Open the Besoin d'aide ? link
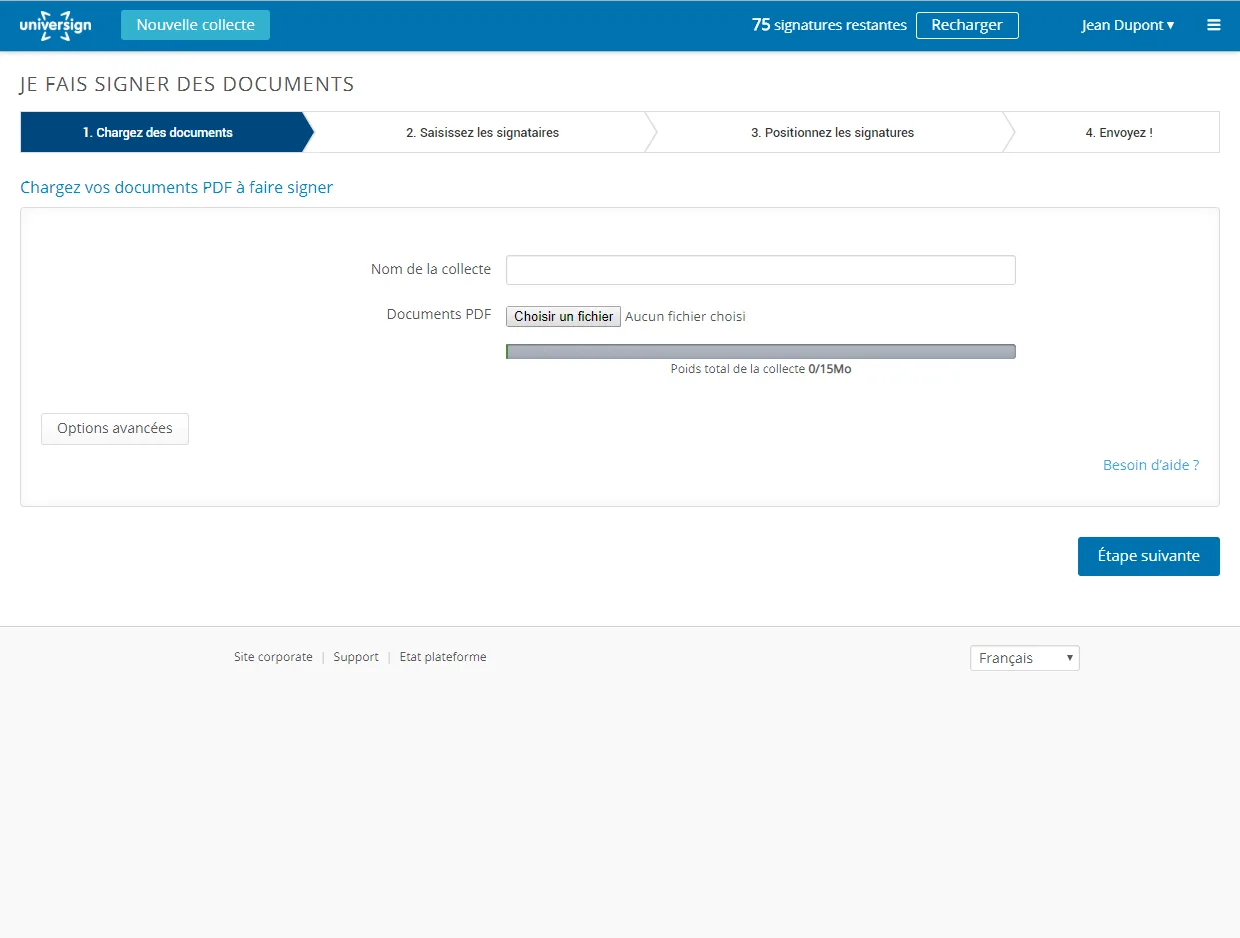Image resolution: width=1240 pixels, height=938 pixels. [x=1151, y=465]
